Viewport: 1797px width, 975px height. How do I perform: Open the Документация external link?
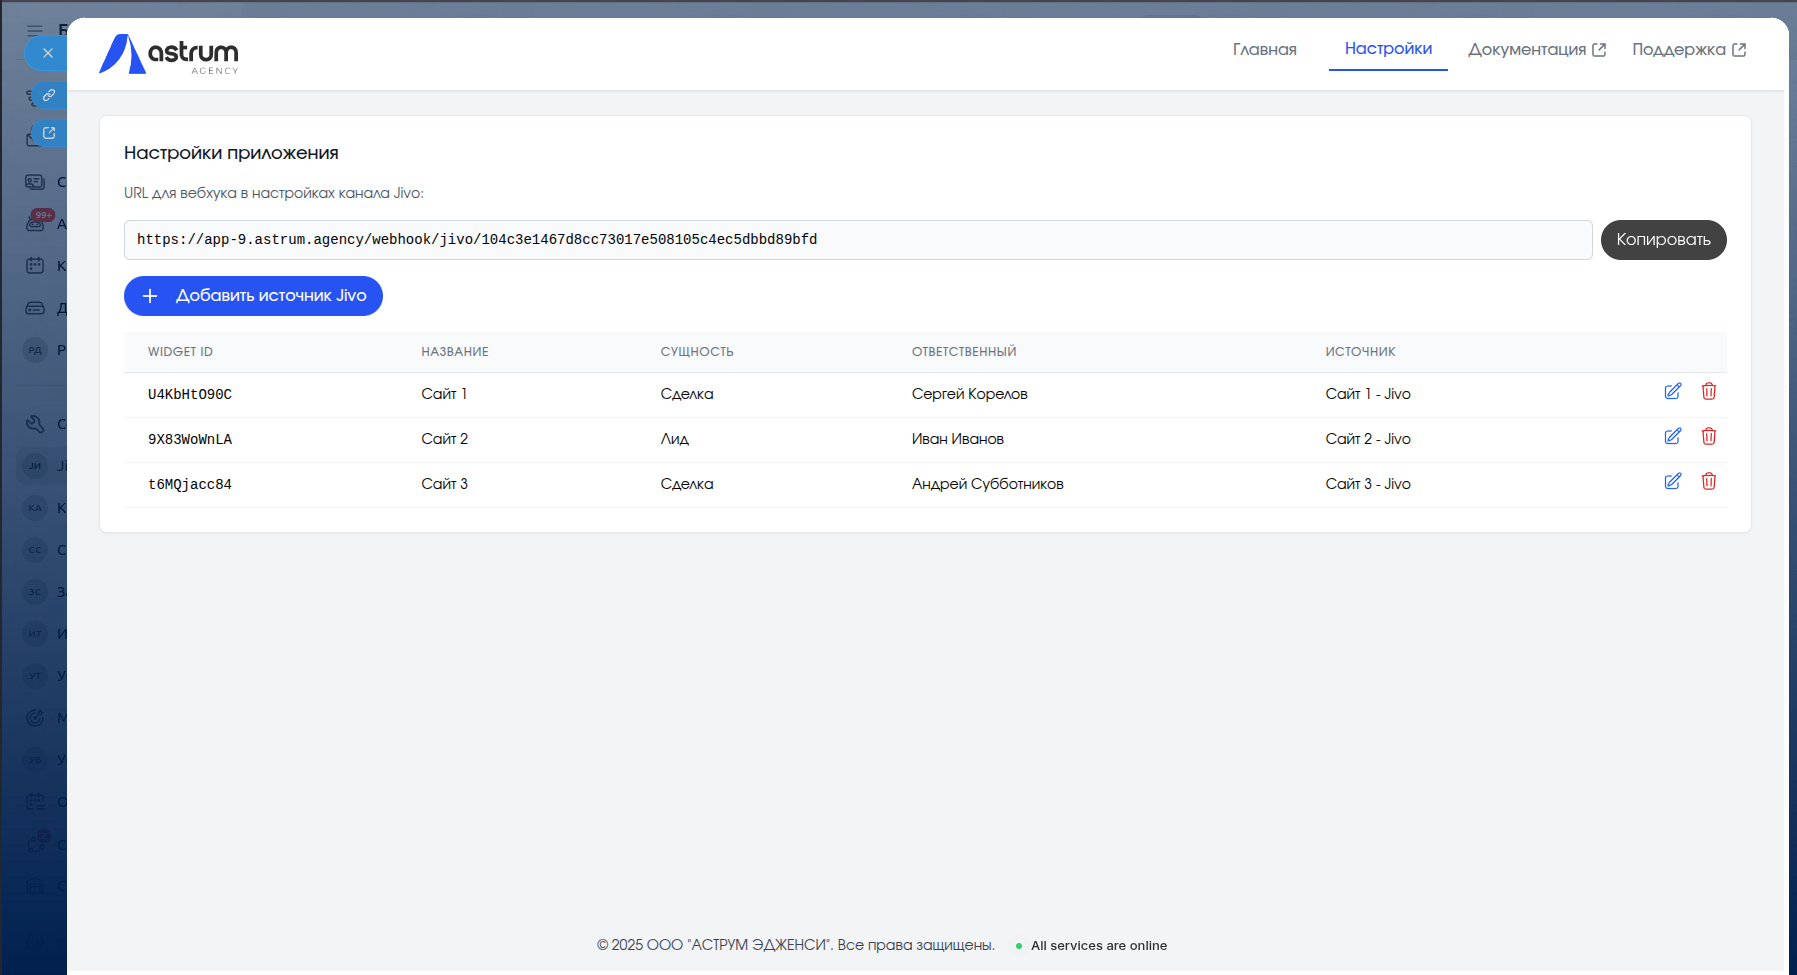1536,50
